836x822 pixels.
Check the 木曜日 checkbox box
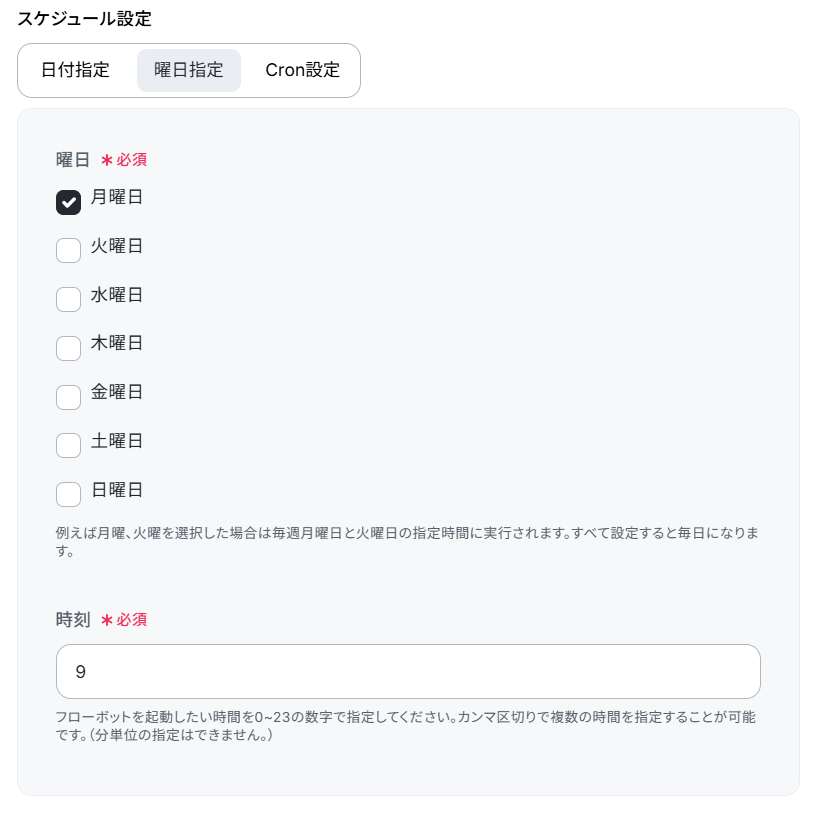[x=68, y=348]
